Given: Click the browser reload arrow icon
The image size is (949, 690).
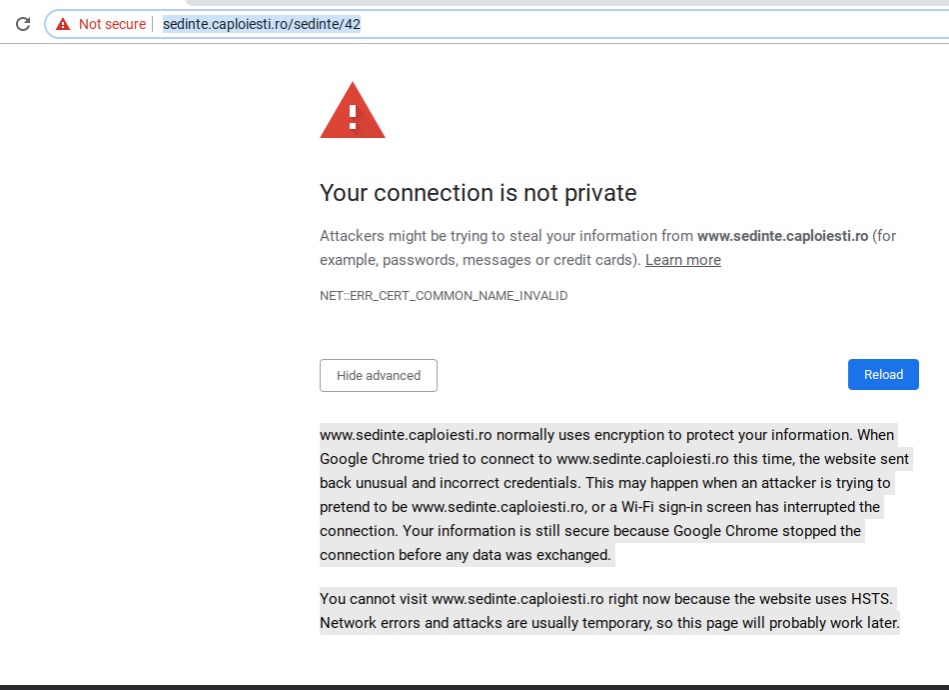Looking at the screenshot, I should [23, 24].
